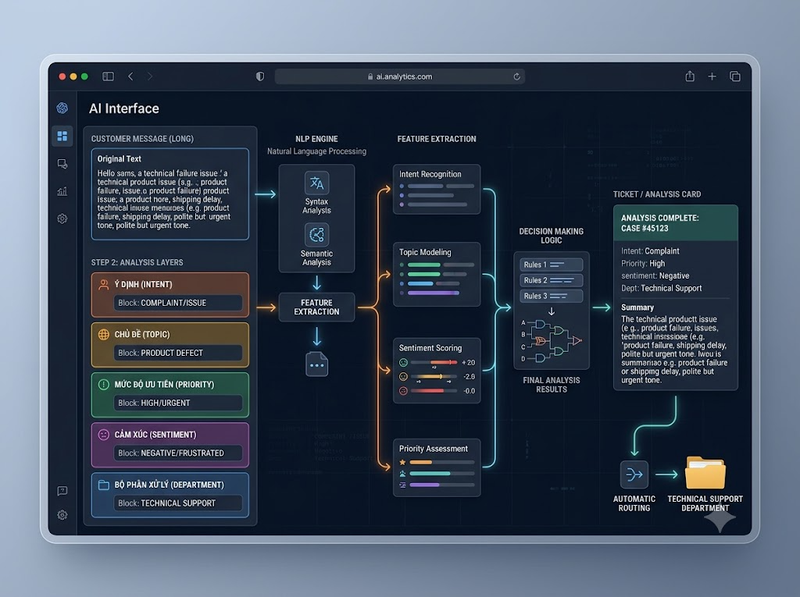Click the AI Interface page title
Image resolution: width=800 pixels, height=597 pixels.
[x=124, y=108]
